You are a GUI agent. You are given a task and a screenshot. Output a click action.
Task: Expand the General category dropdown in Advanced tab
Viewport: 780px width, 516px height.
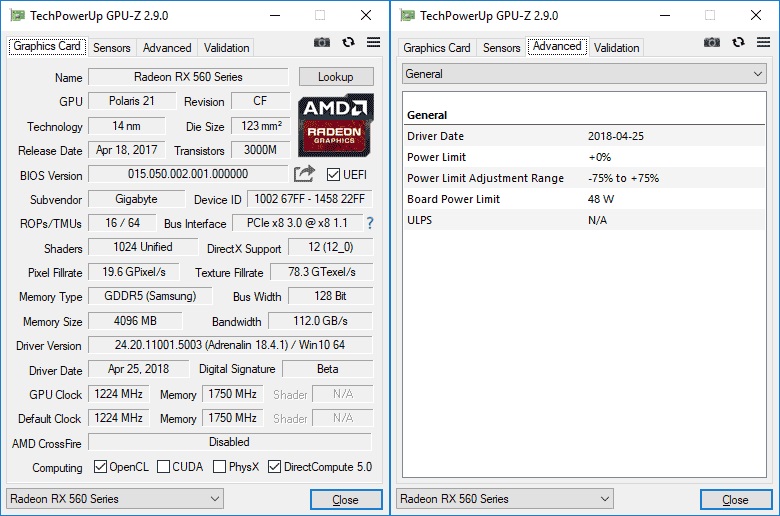click(x=584, y=74)
